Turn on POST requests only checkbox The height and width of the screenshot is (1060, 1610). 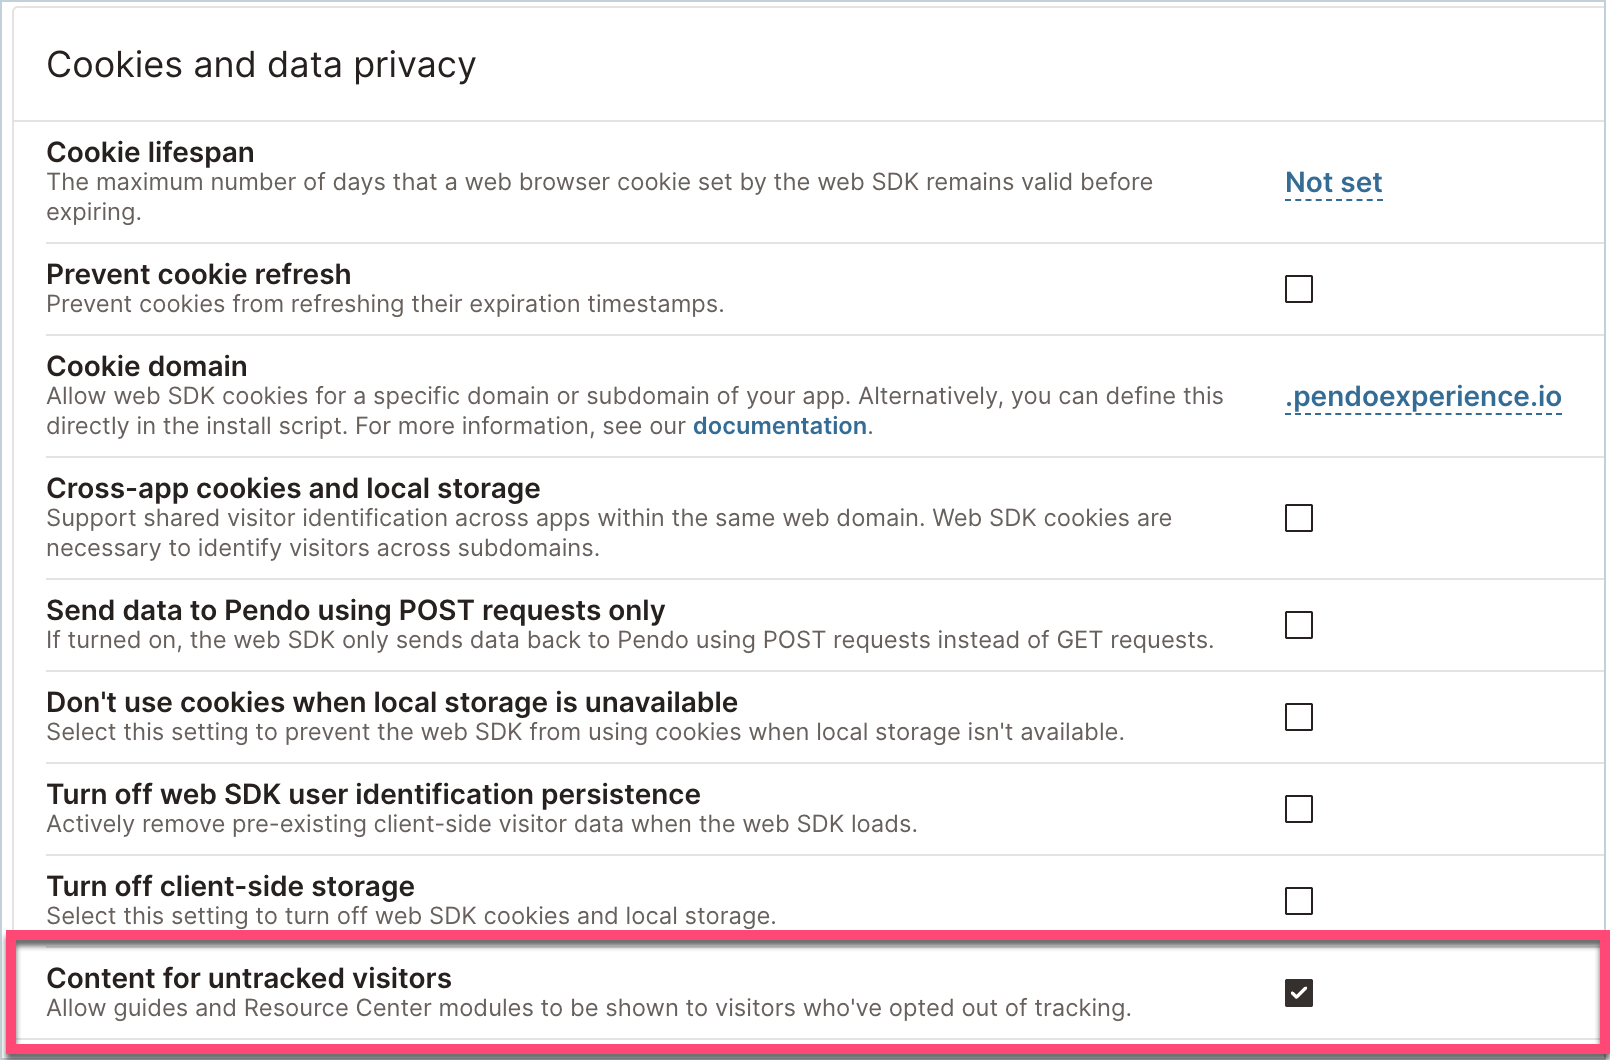click(x=1298, y=625)
